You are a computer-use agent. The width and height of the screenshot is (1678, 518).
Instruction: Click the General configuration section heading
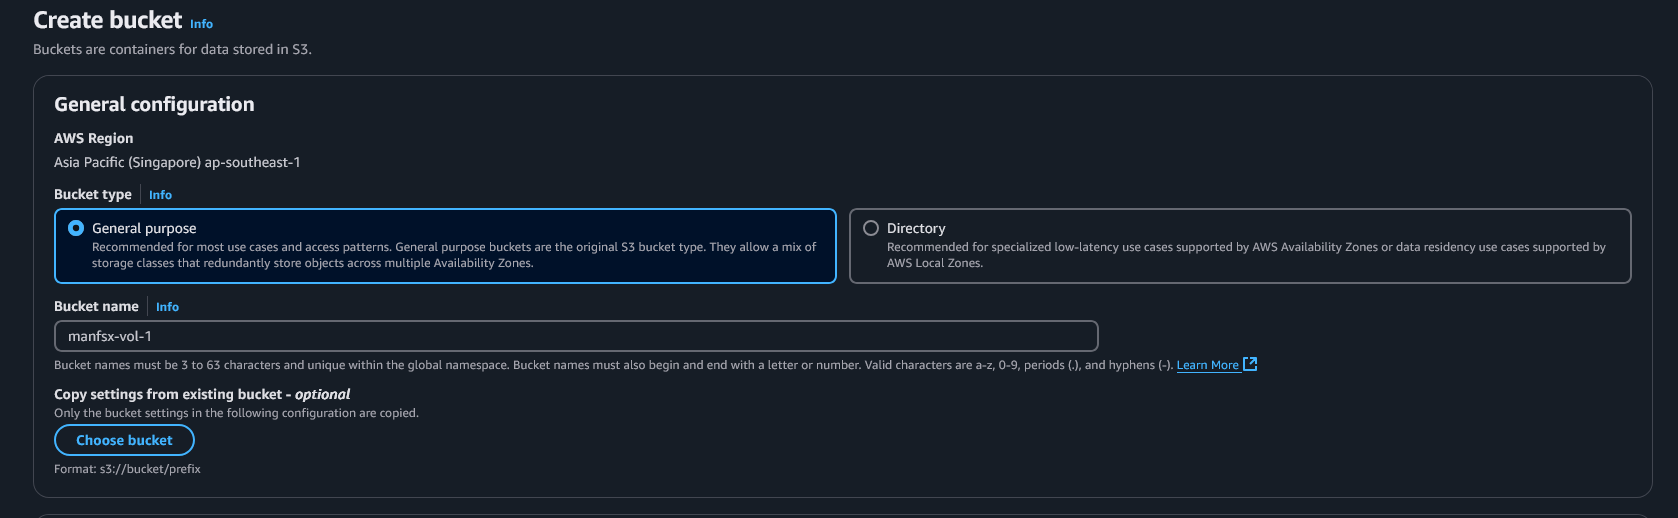click(x=154, y=104)
